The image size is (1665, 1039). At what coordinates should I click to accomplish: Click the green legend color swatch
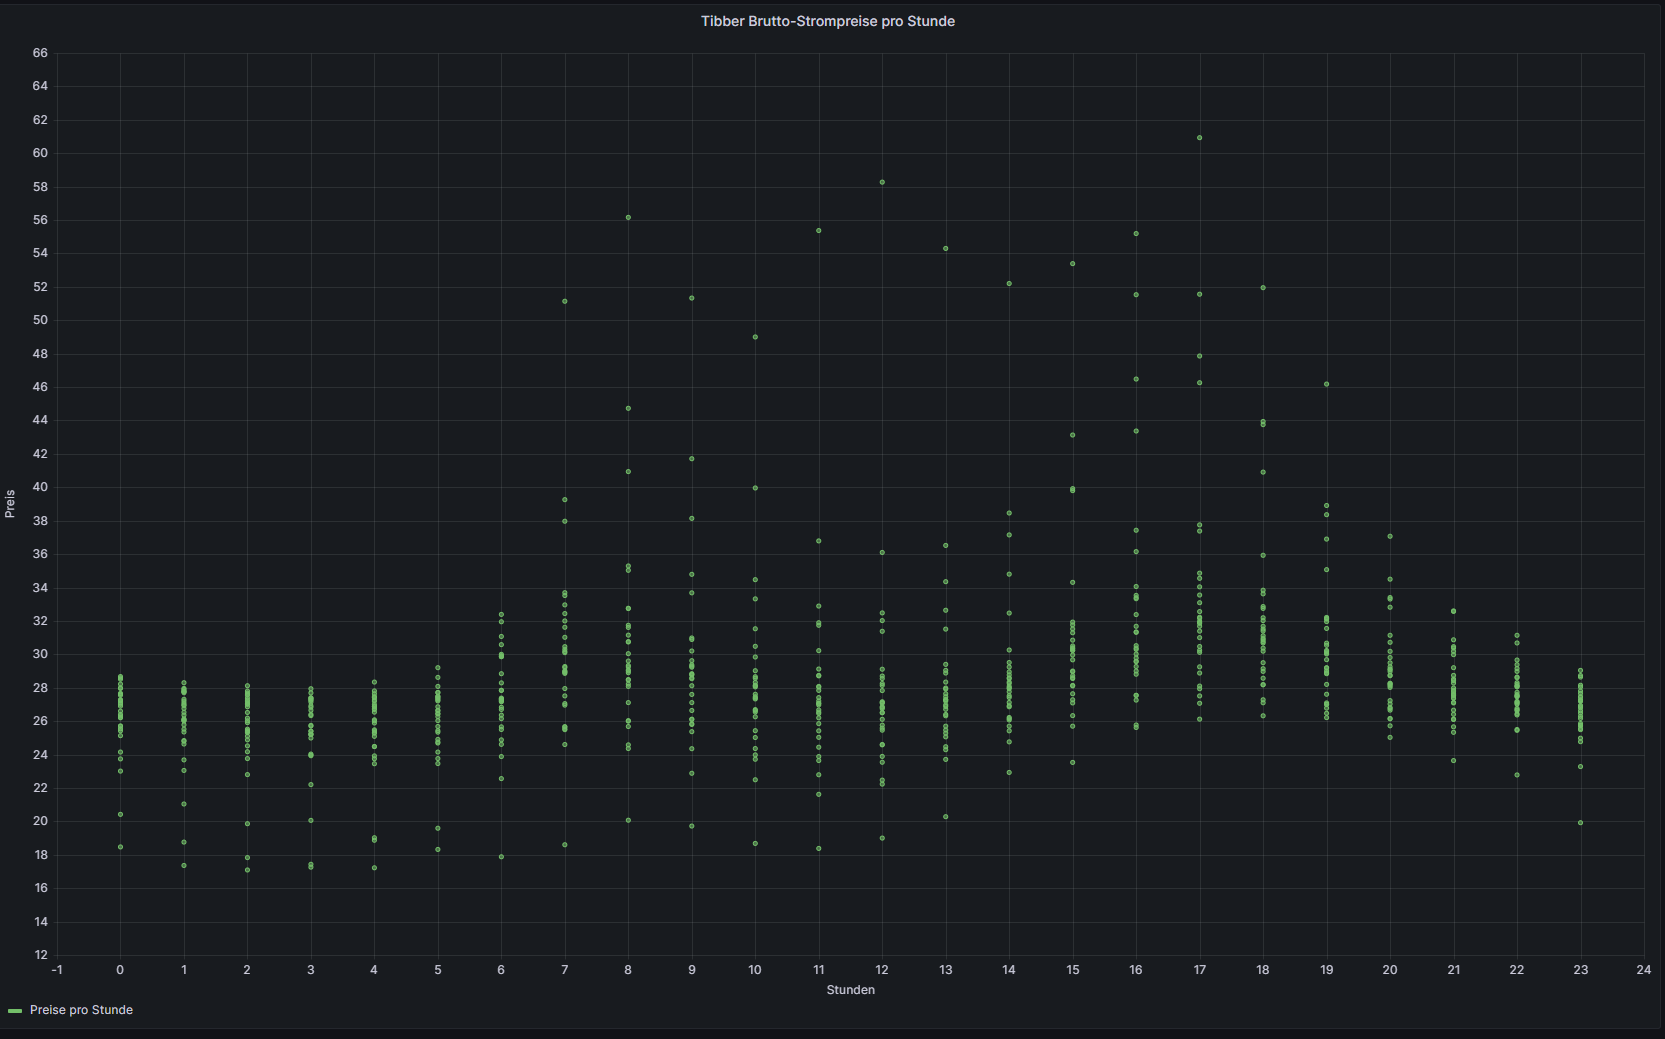click(x=15, y=1011)
